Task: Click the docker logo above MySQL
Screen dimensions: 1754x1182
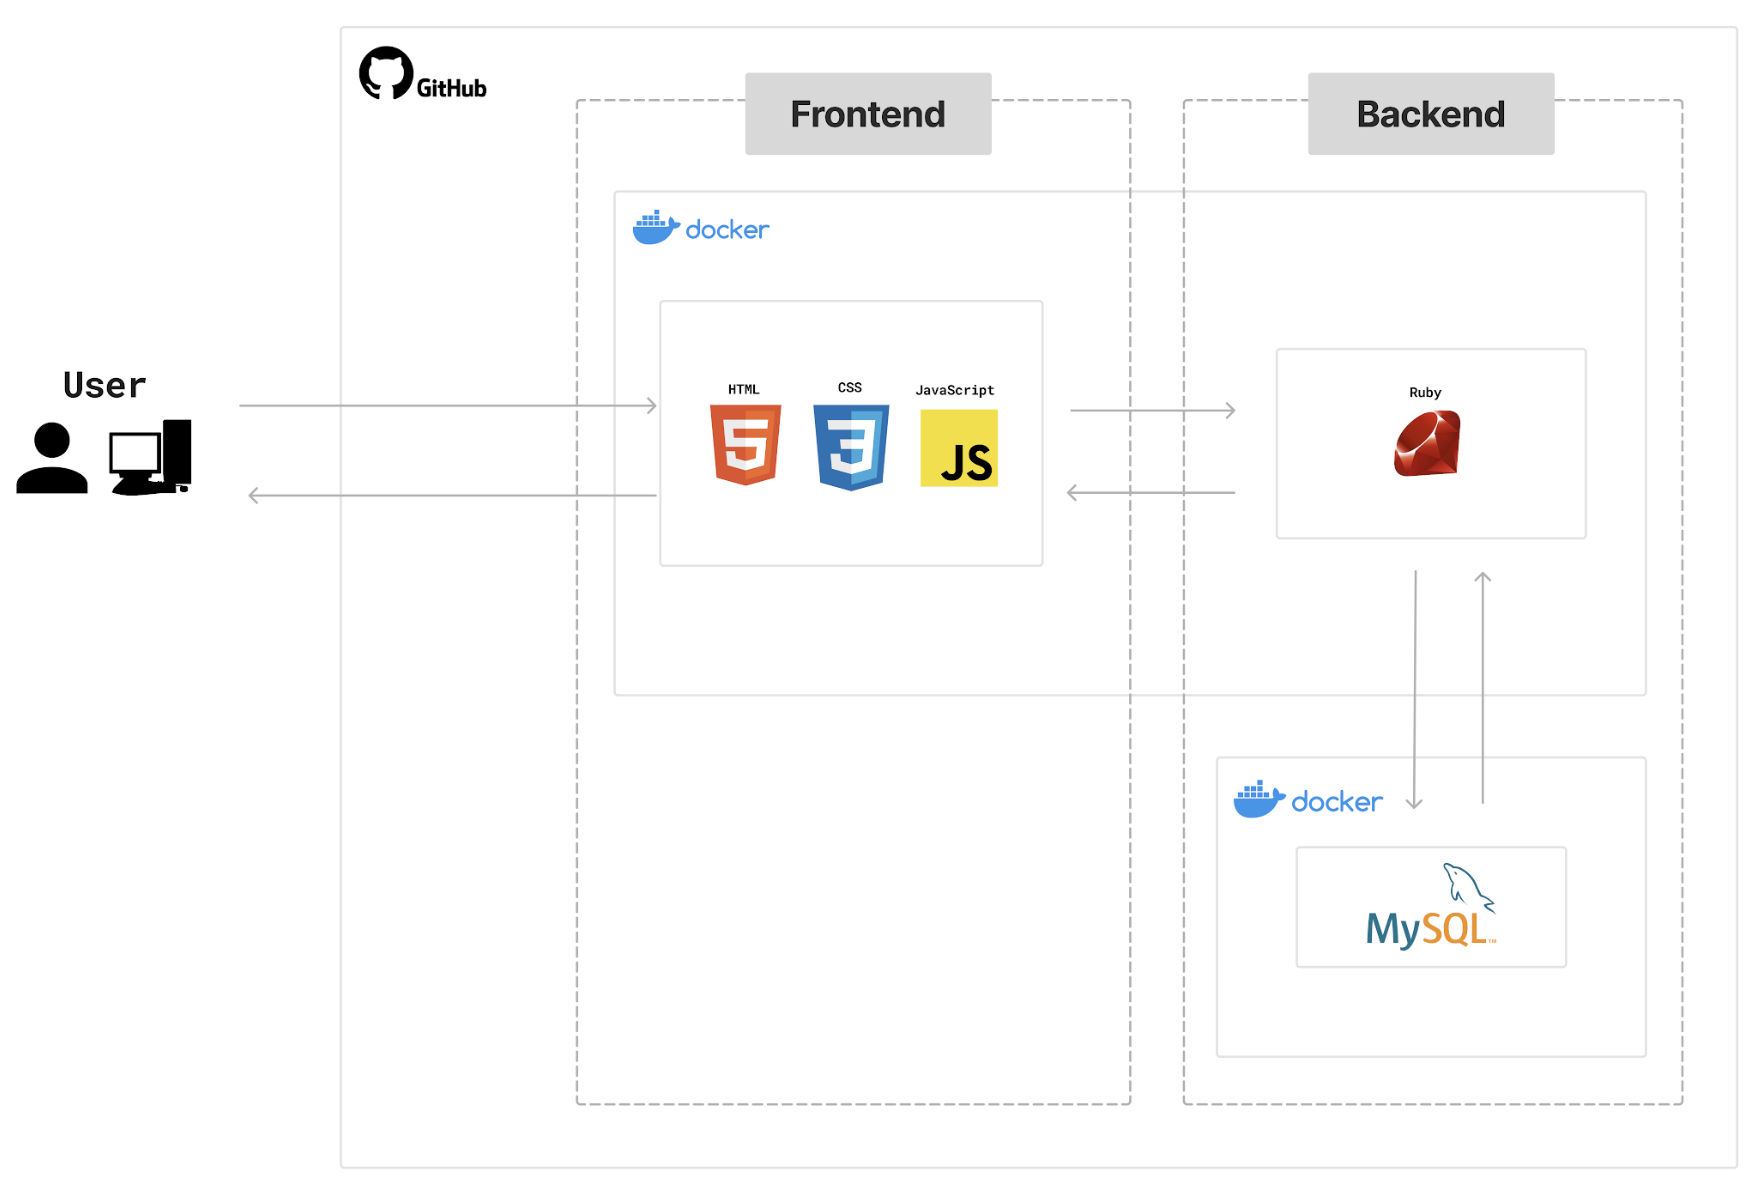Action: point(1308,800)
